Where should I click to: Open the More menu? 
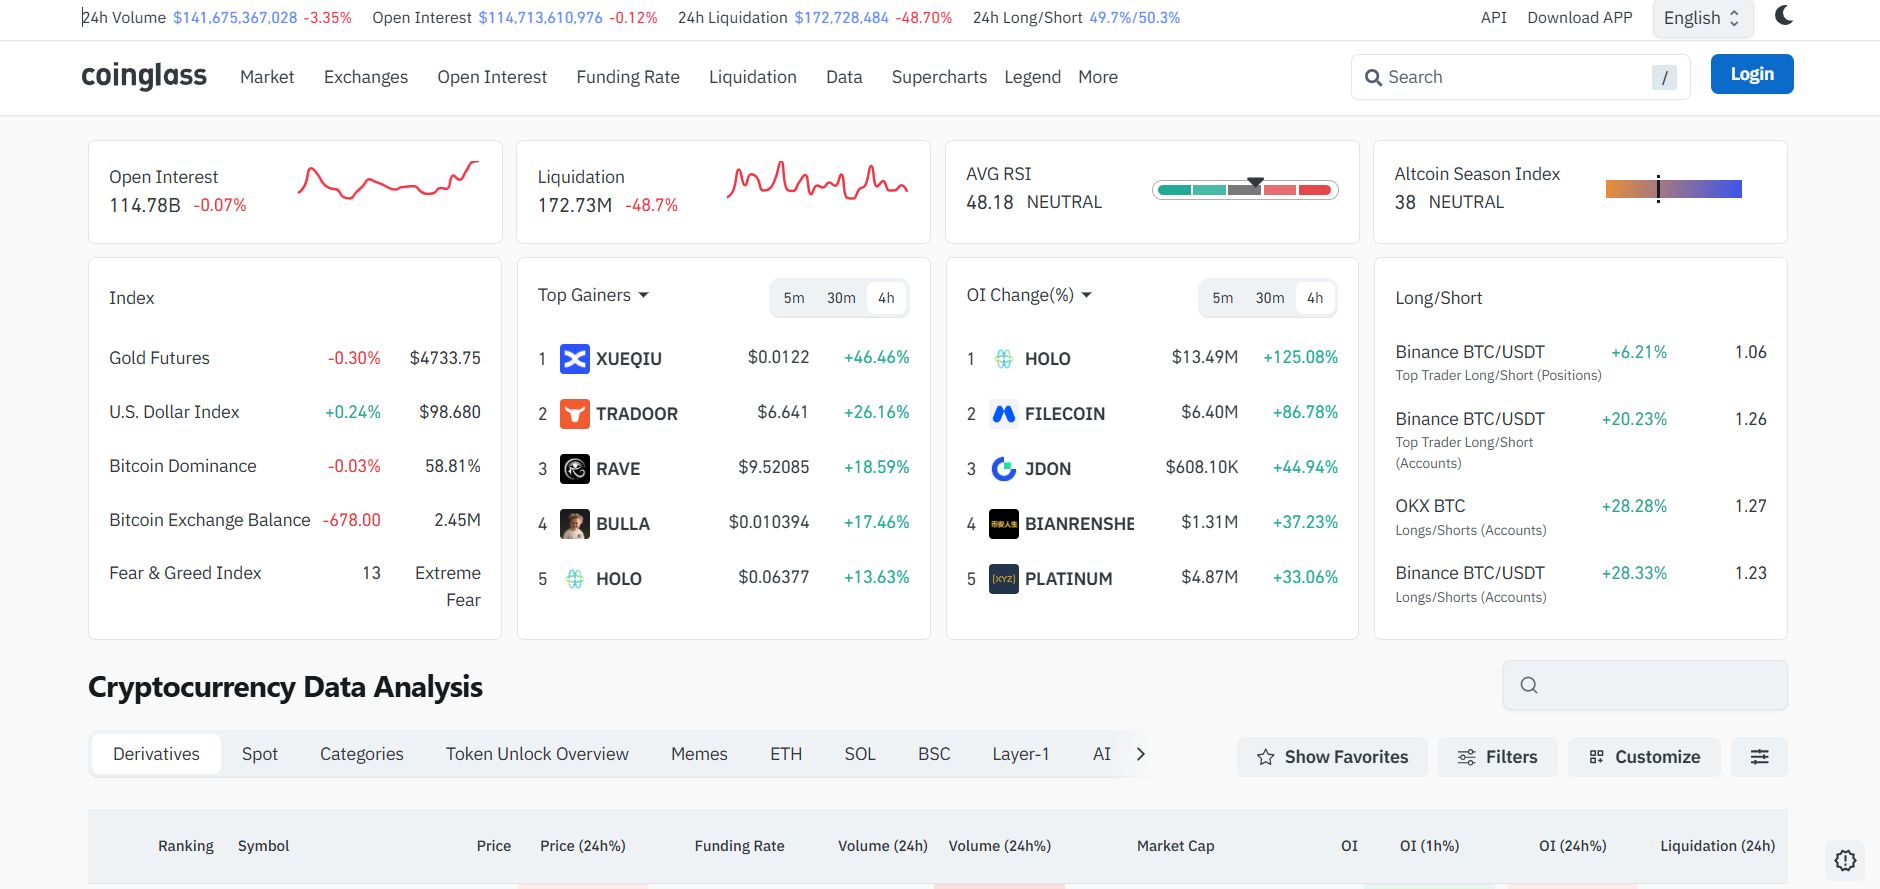click(1098, 77)
